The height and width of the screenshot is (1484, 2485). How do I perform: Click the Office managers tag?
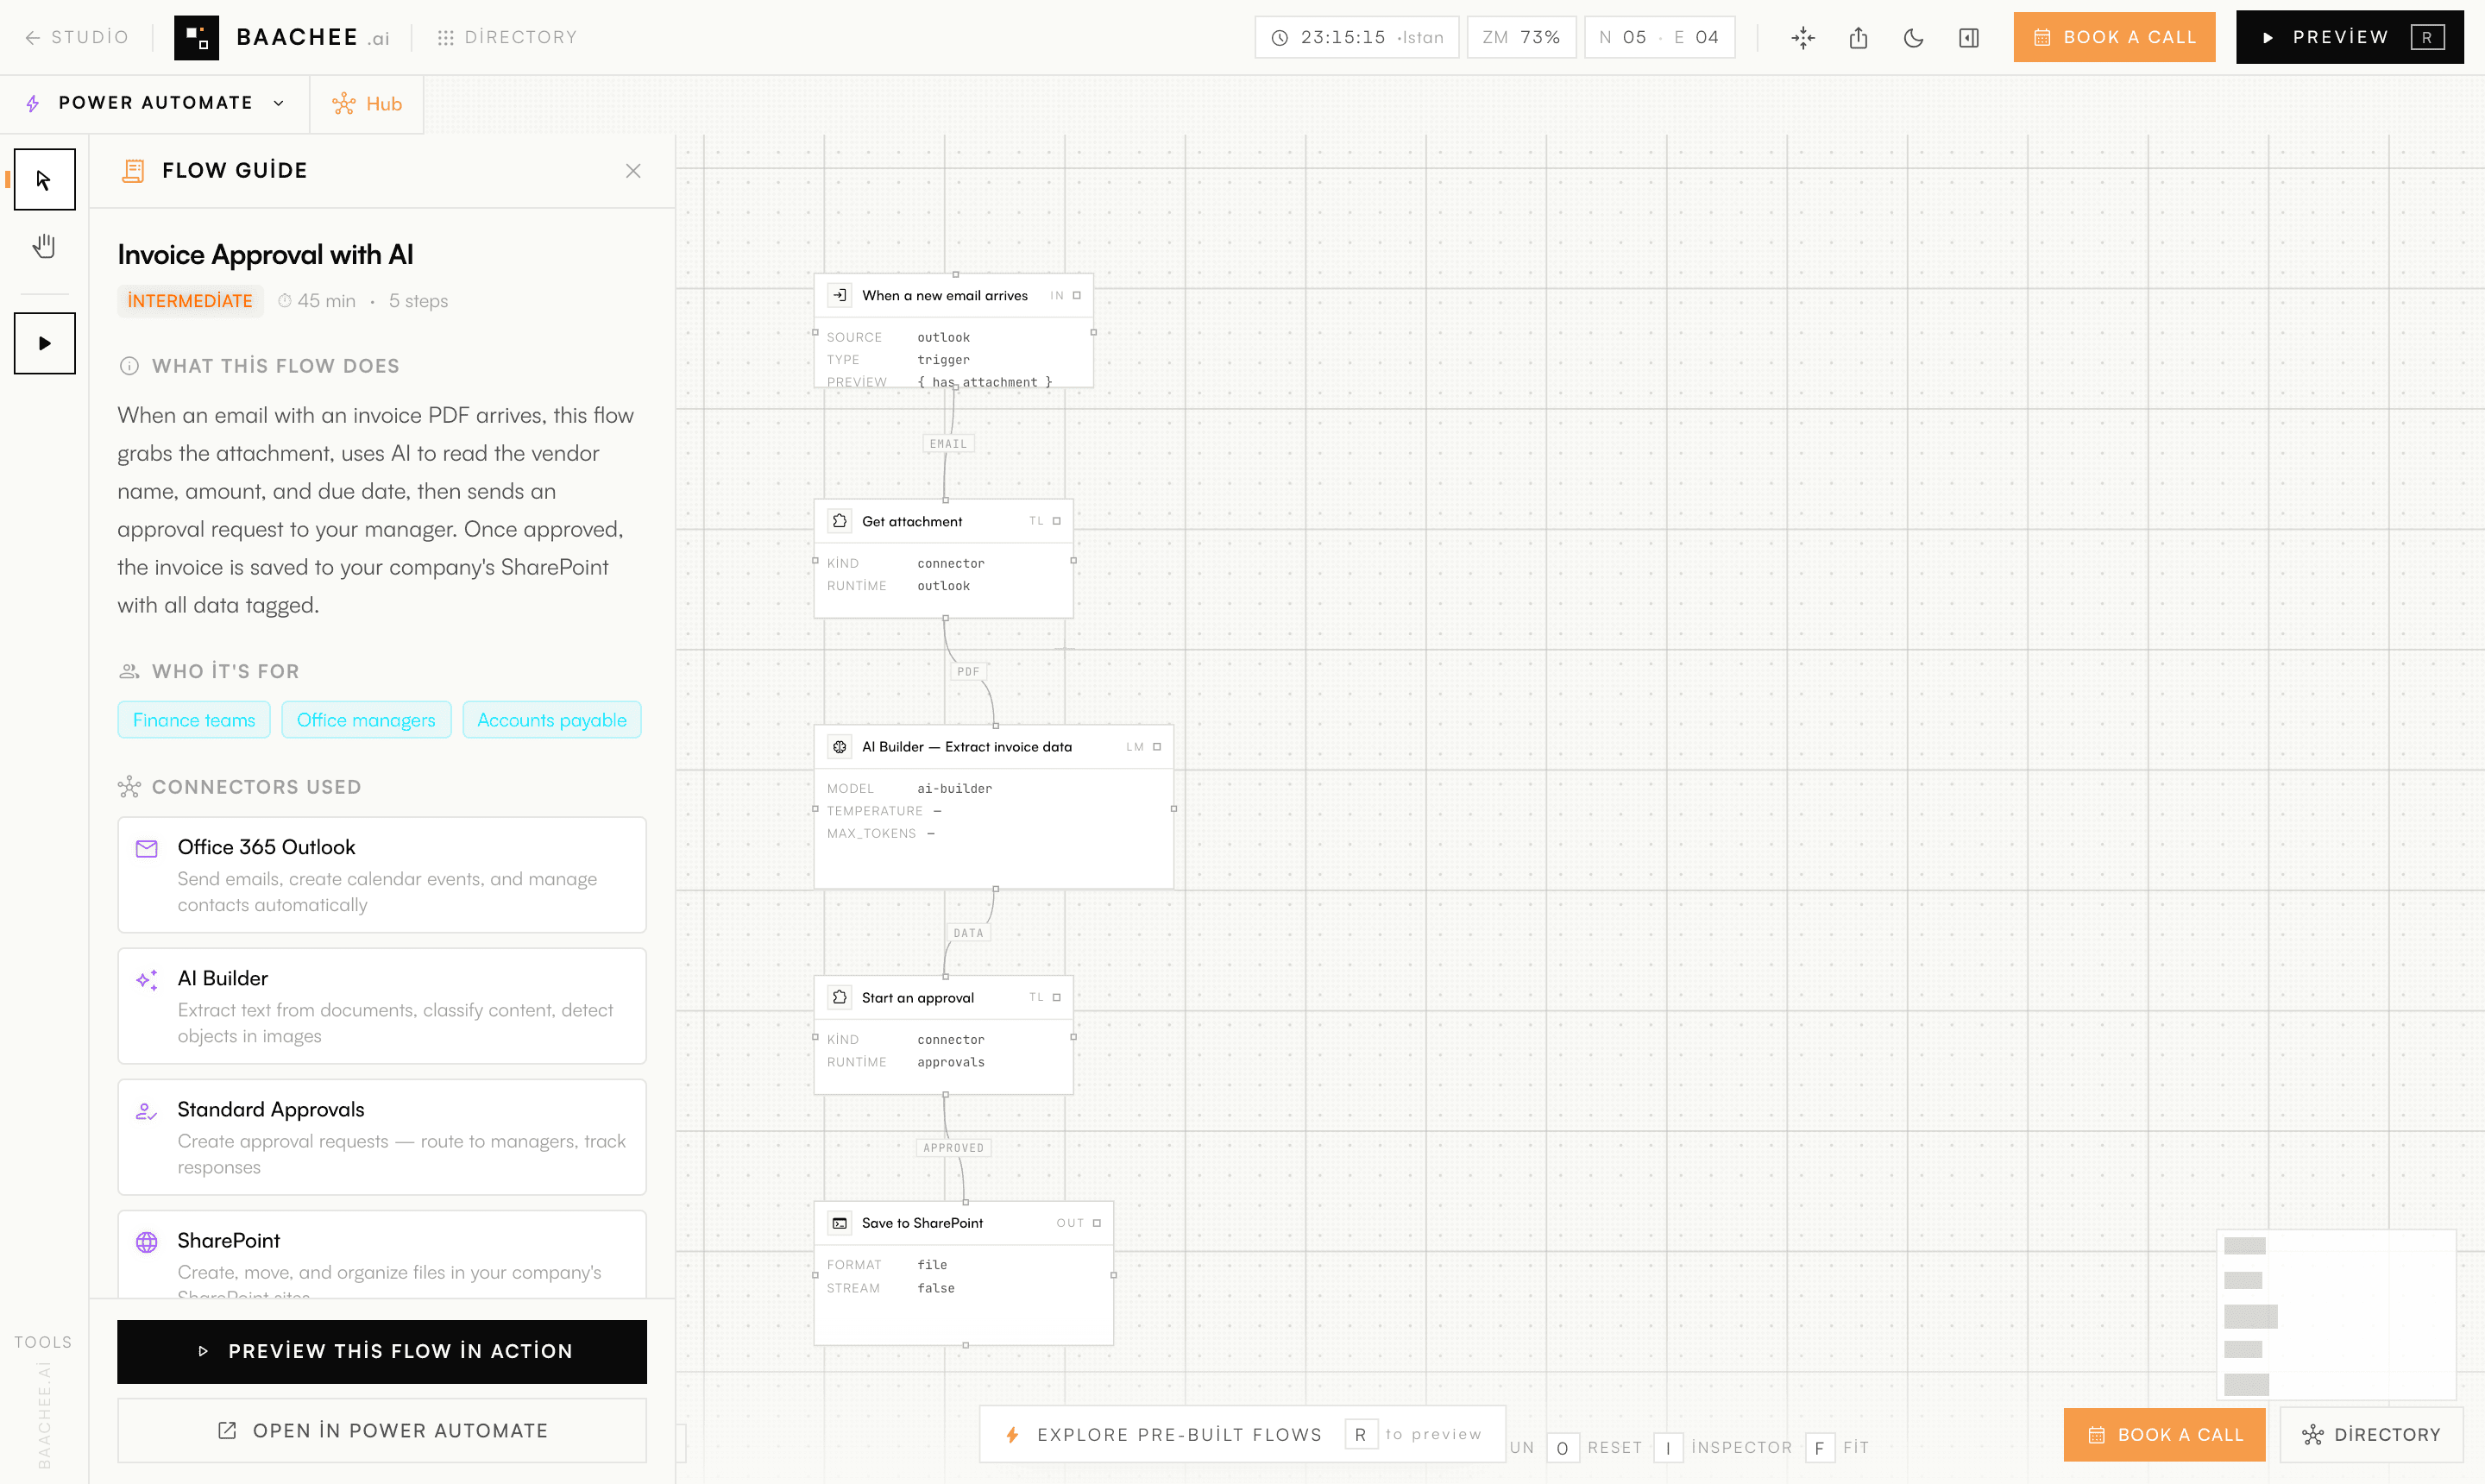pyautogui.click(x=366, y=720)
